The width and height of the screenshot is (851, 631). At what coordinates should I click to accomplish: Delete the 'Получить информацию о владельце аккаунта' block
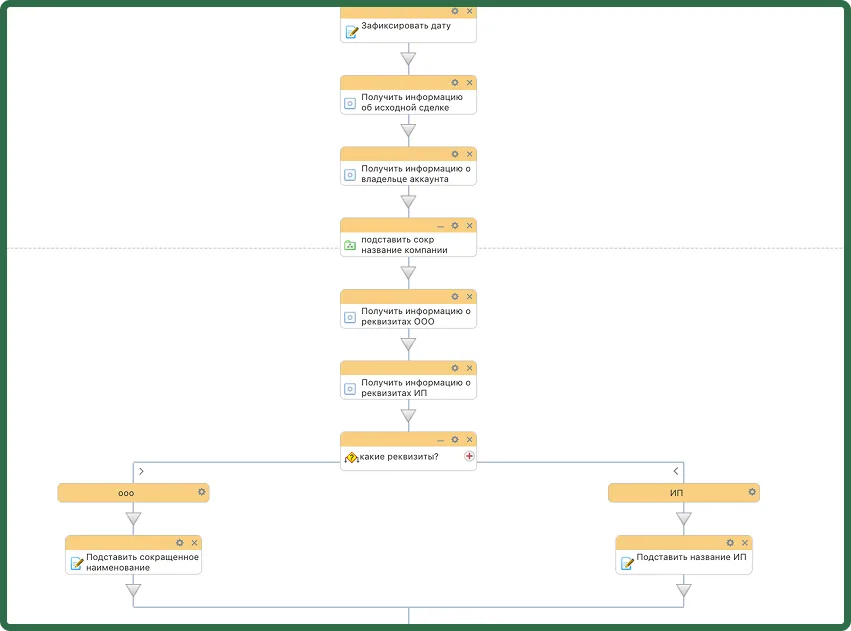click(469, 154)
